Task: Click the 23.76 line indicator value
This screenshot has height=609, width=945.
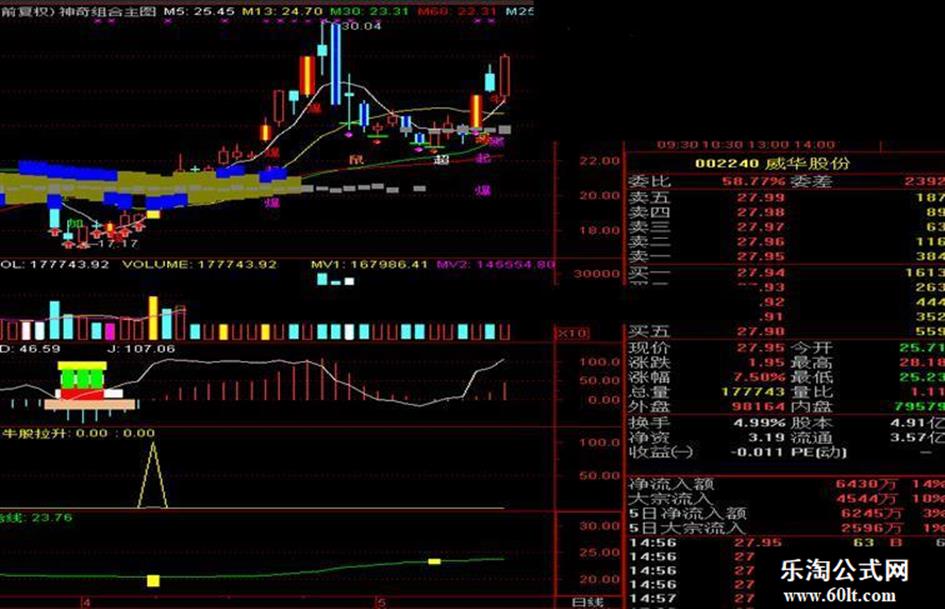Action: click(52, 517)
